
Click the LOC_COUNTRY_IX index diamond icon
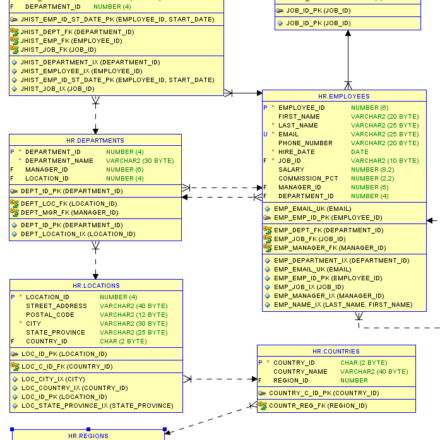point(15,388)
